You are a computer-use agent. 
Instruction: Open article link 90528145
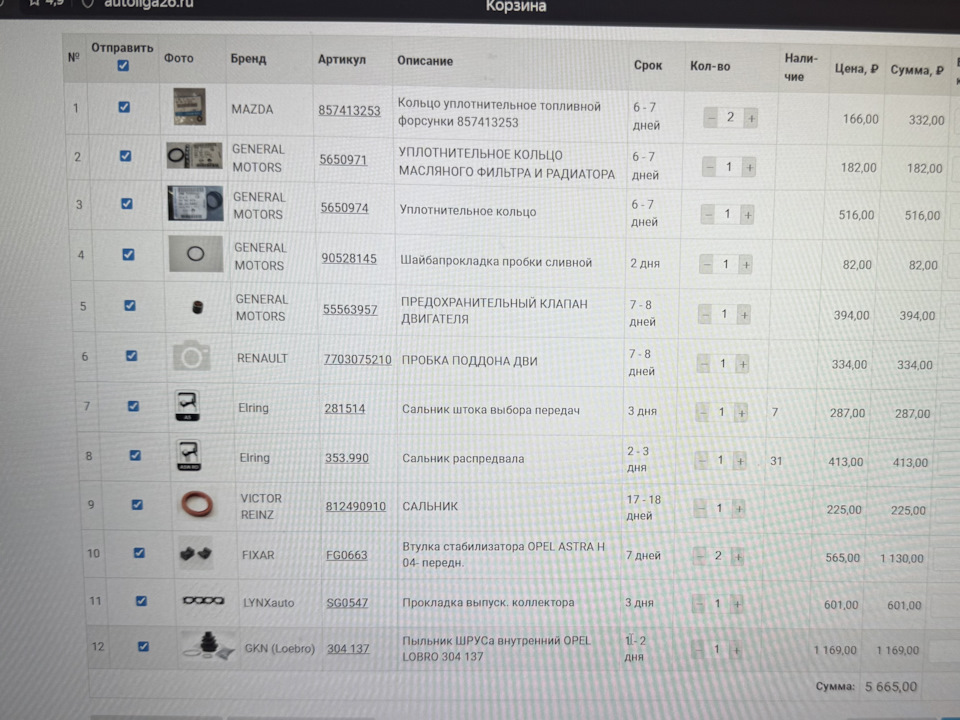[349, 258]
